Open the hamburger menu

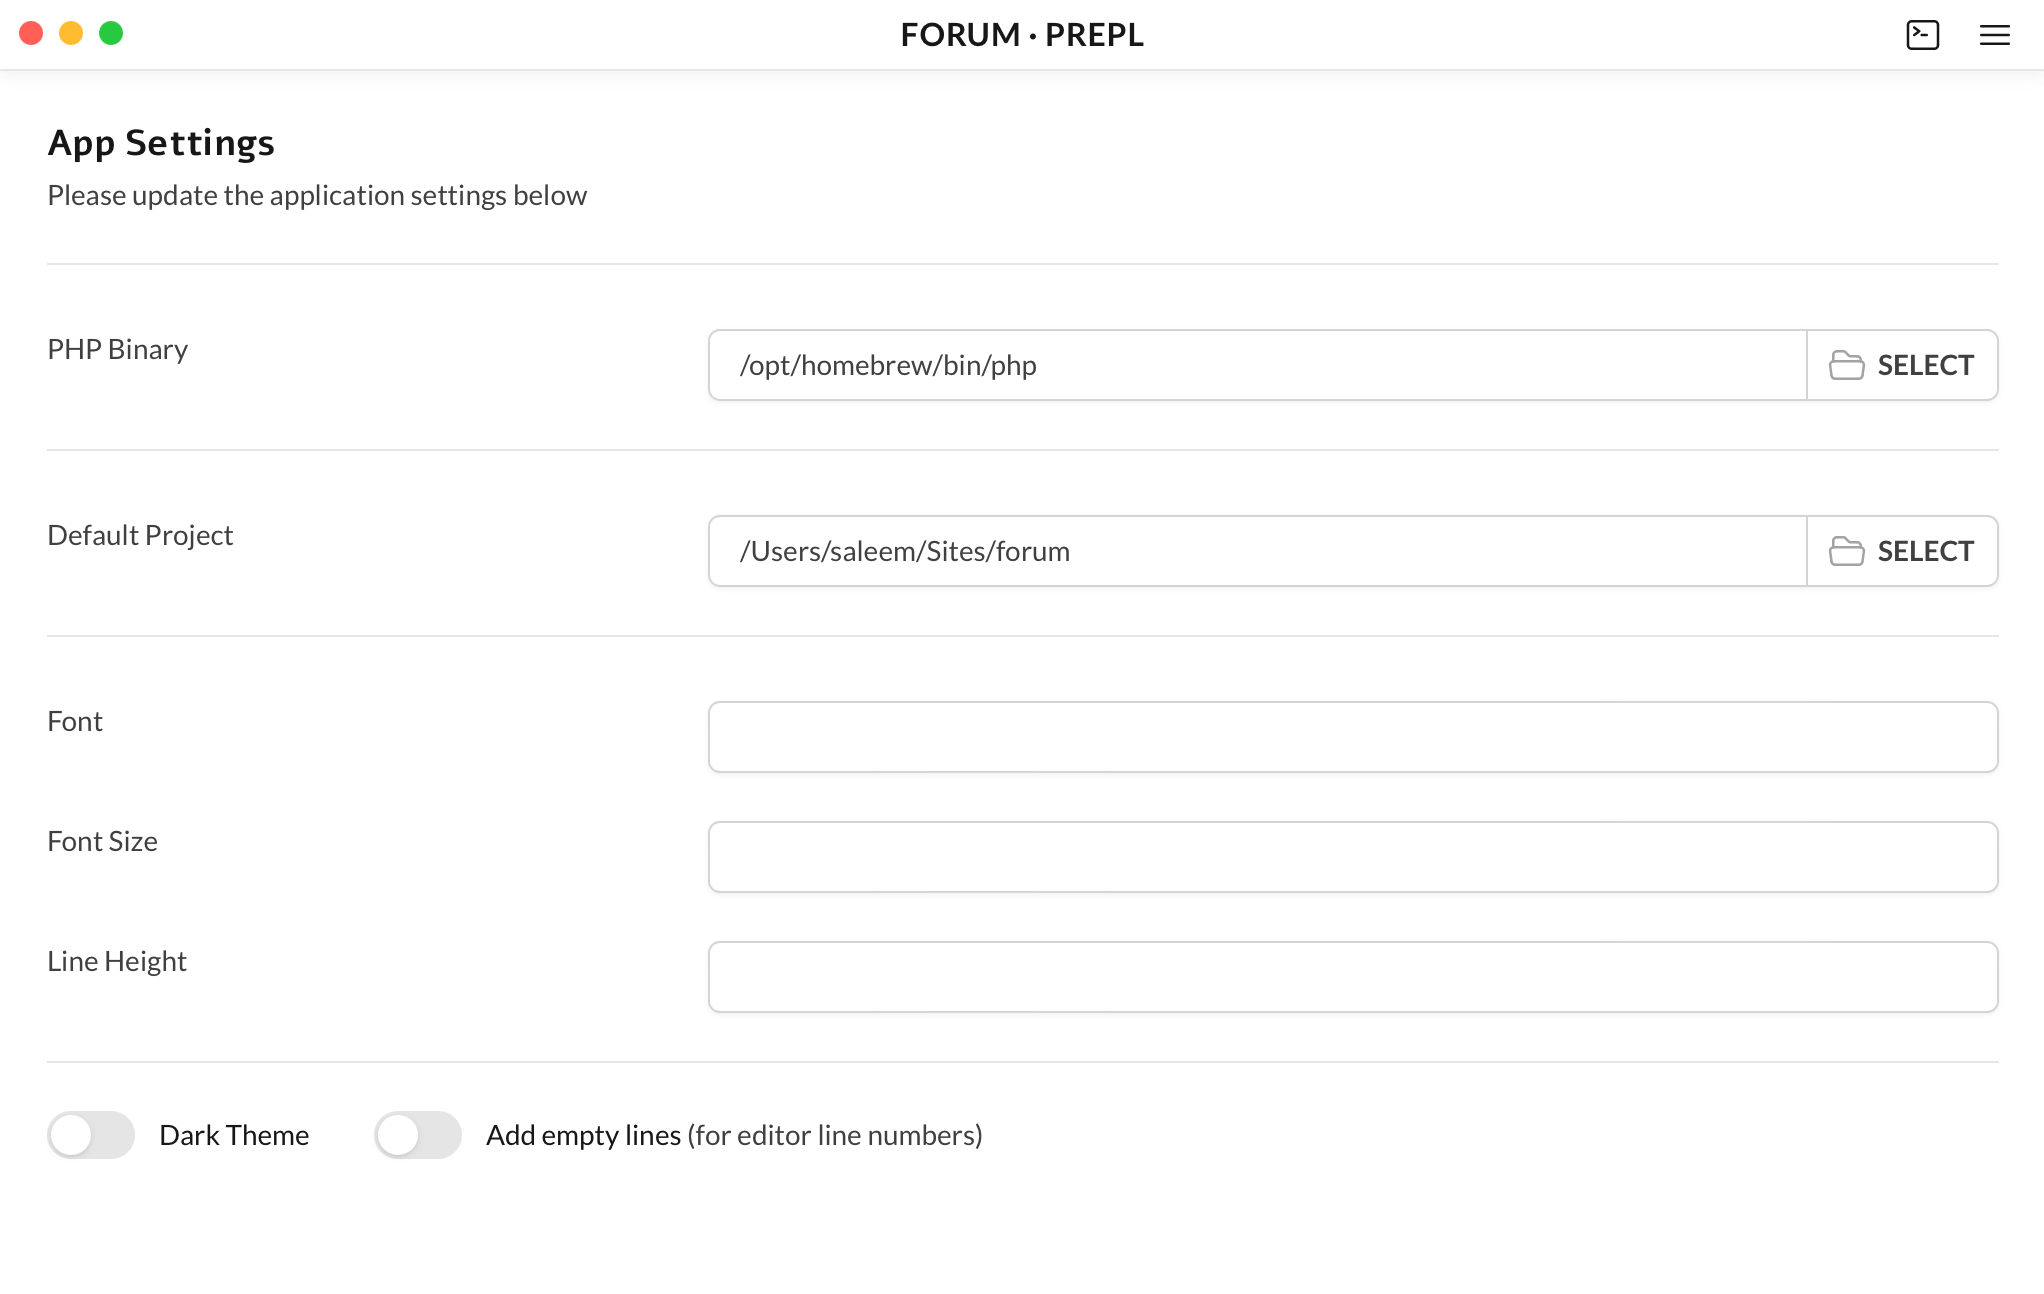pyautogui.click(x=1994, y=35)
